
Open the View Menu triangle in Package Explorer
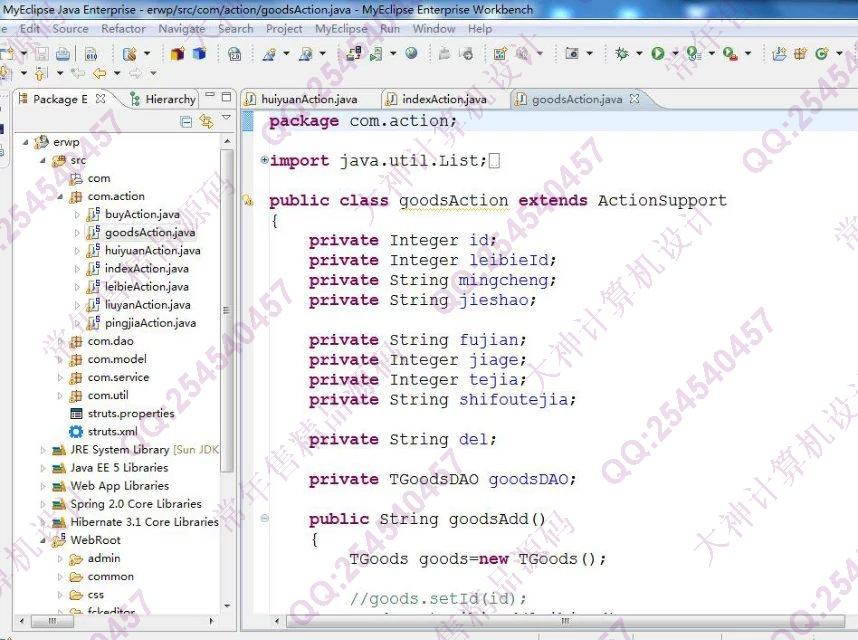[x=226, y=118]
